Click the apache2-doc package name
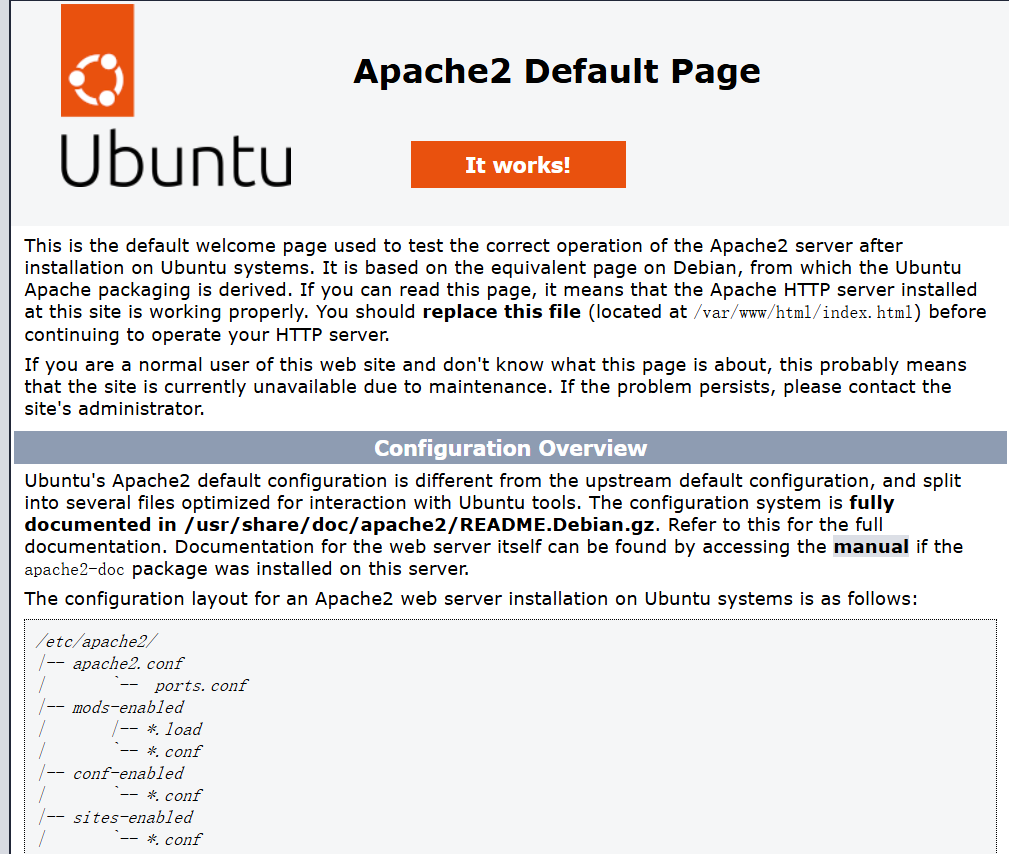1009x854 pixels. tap(74, 570)
